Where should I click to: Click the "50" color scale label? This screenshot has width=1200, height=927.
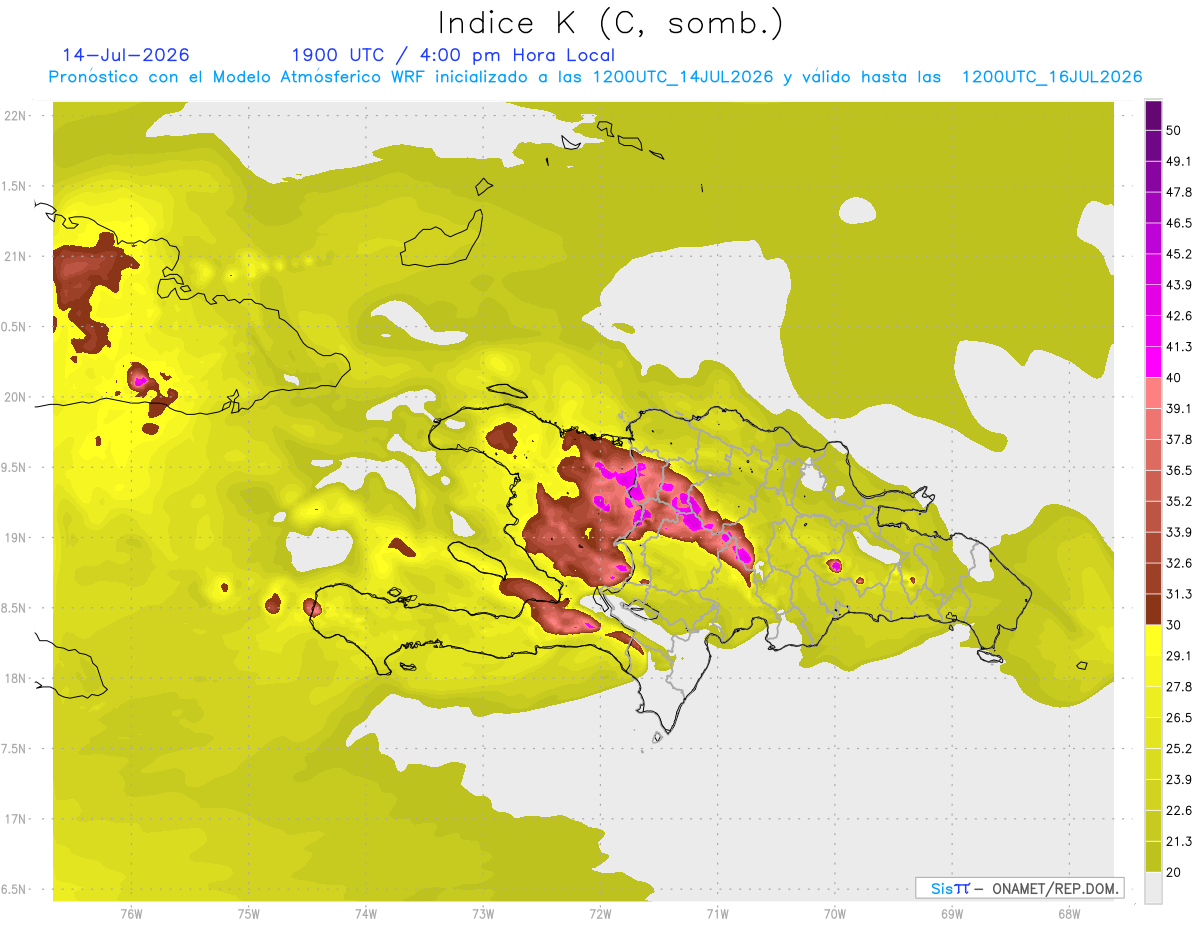coord(1174,130)
